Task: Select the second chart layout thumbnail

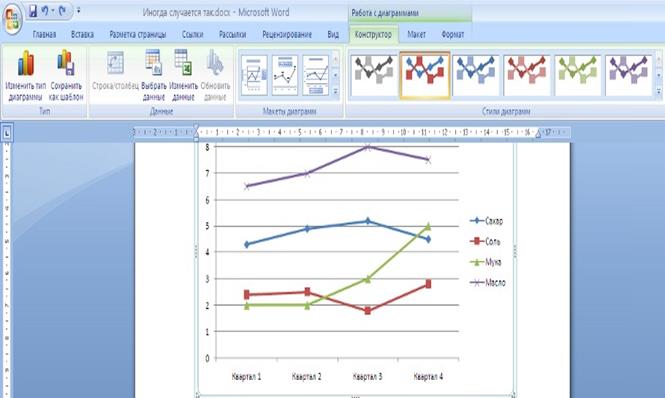Action: pyautogui.click(x=285, y=75)
